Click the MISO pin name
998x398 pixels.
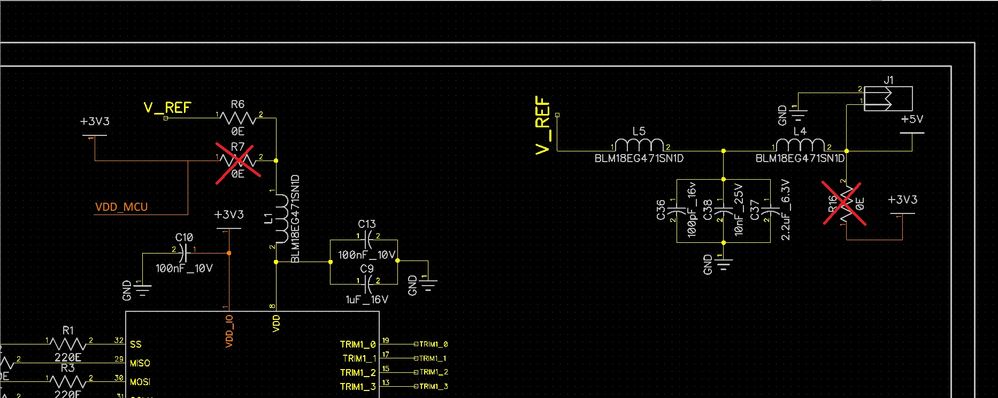pos(140,363)
